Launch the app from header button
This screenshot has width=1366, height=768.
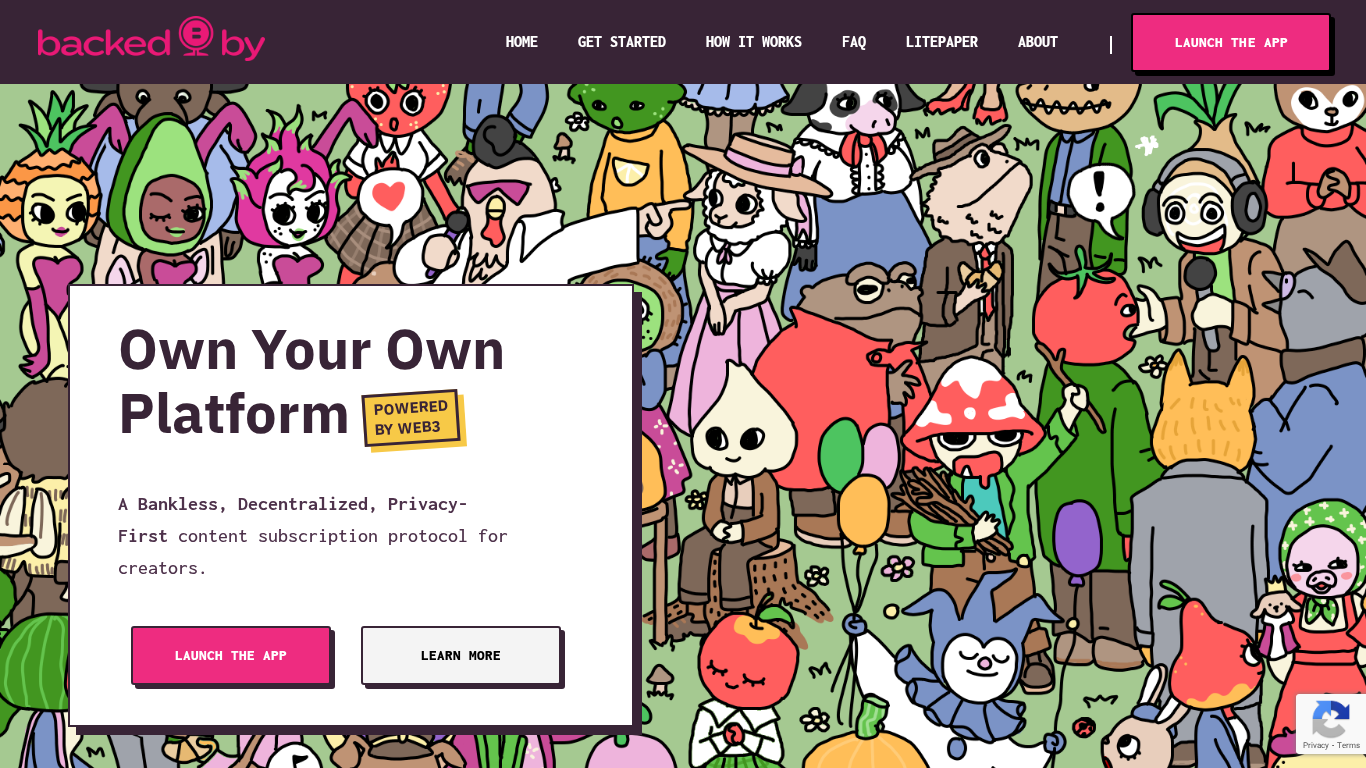tap(1231, 42)
